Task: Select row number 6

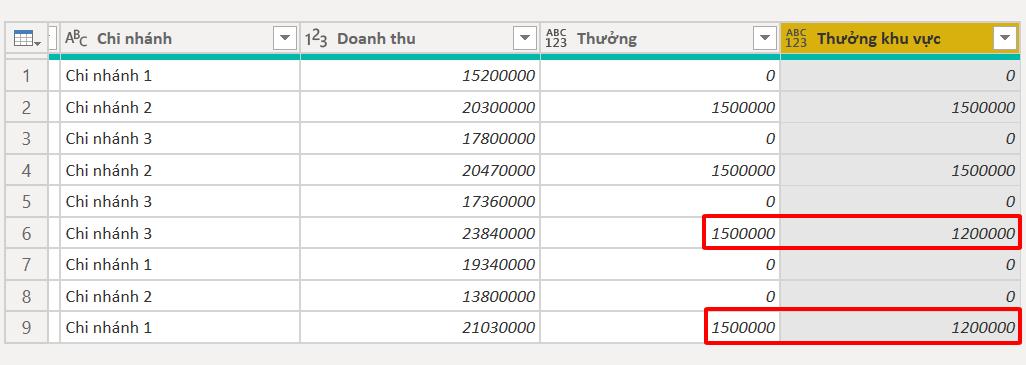Action: 27,234
